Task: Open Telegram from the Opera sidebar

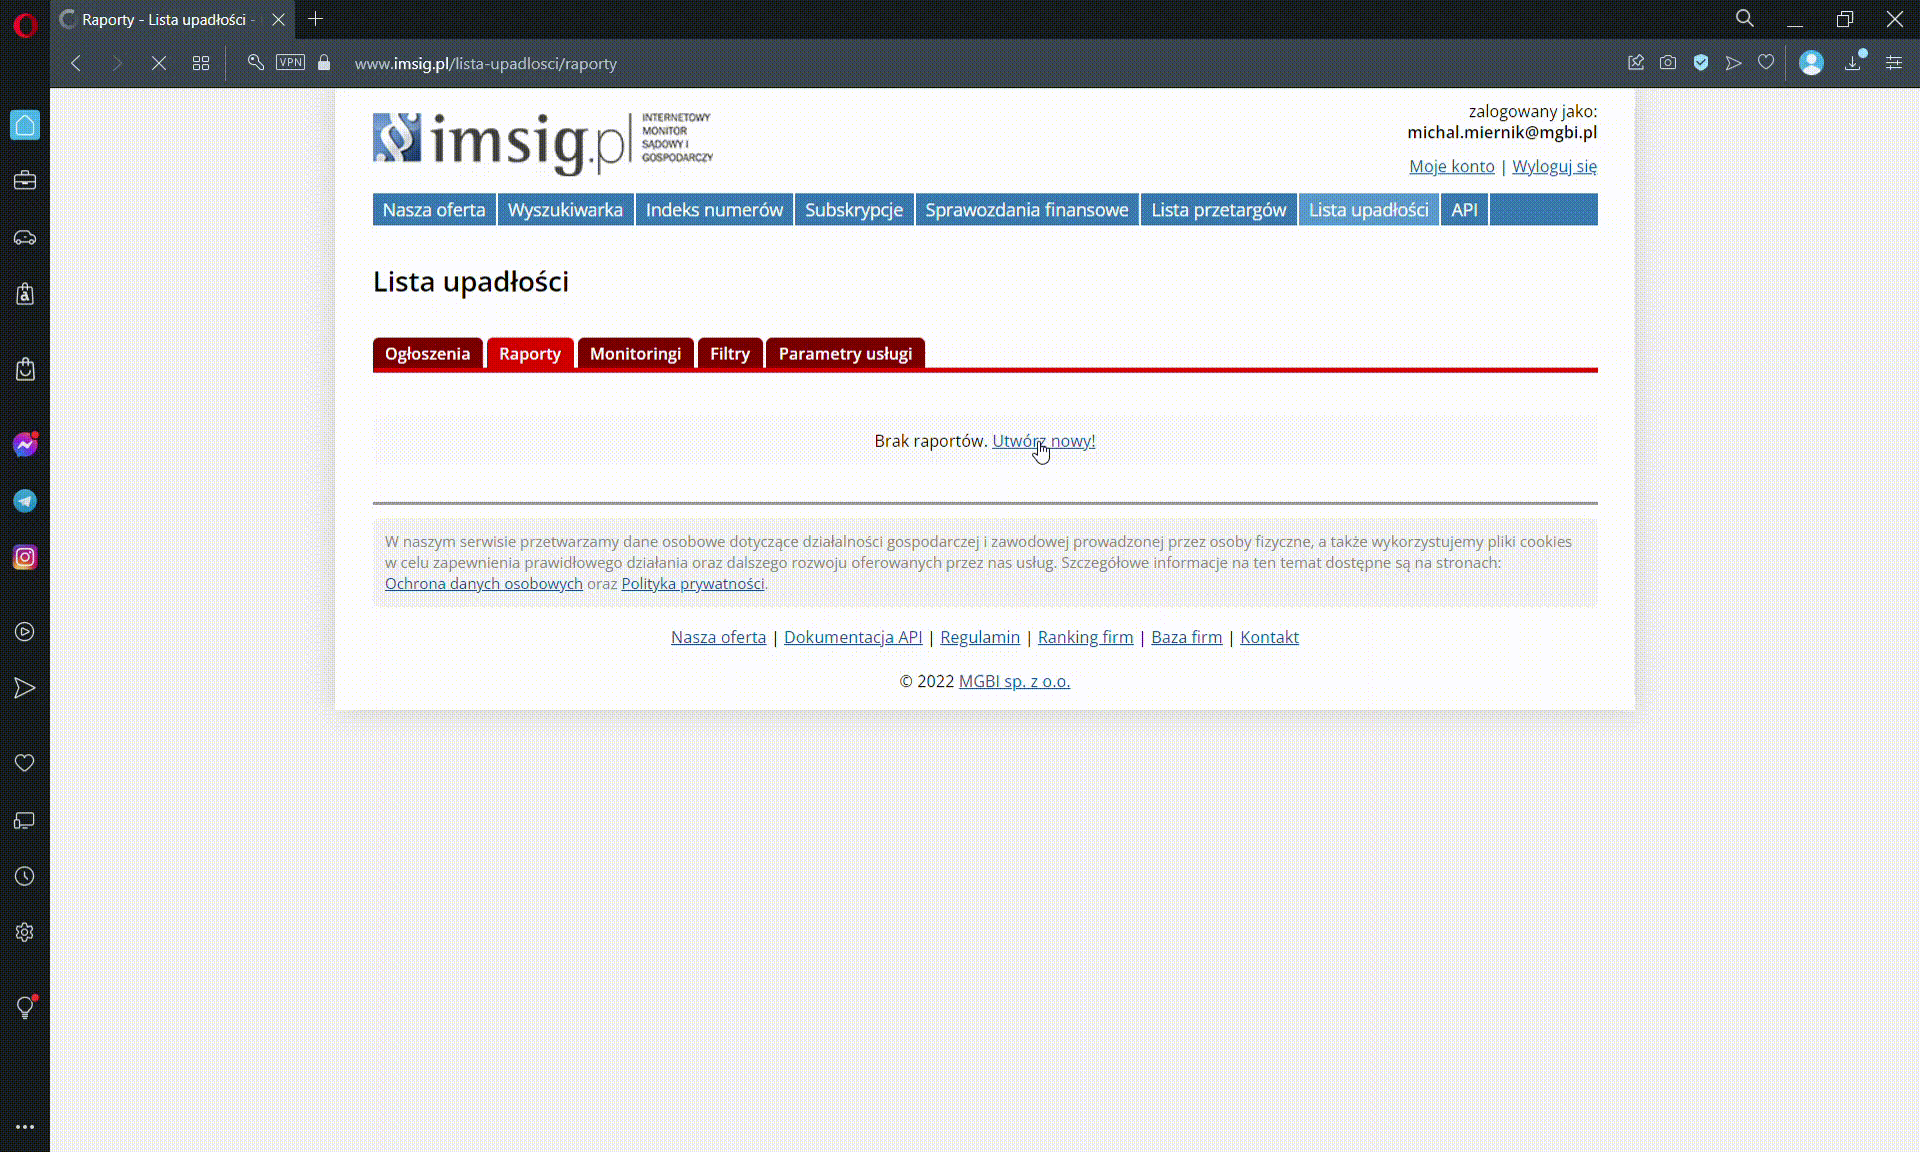Action: (x=24, y=501)
